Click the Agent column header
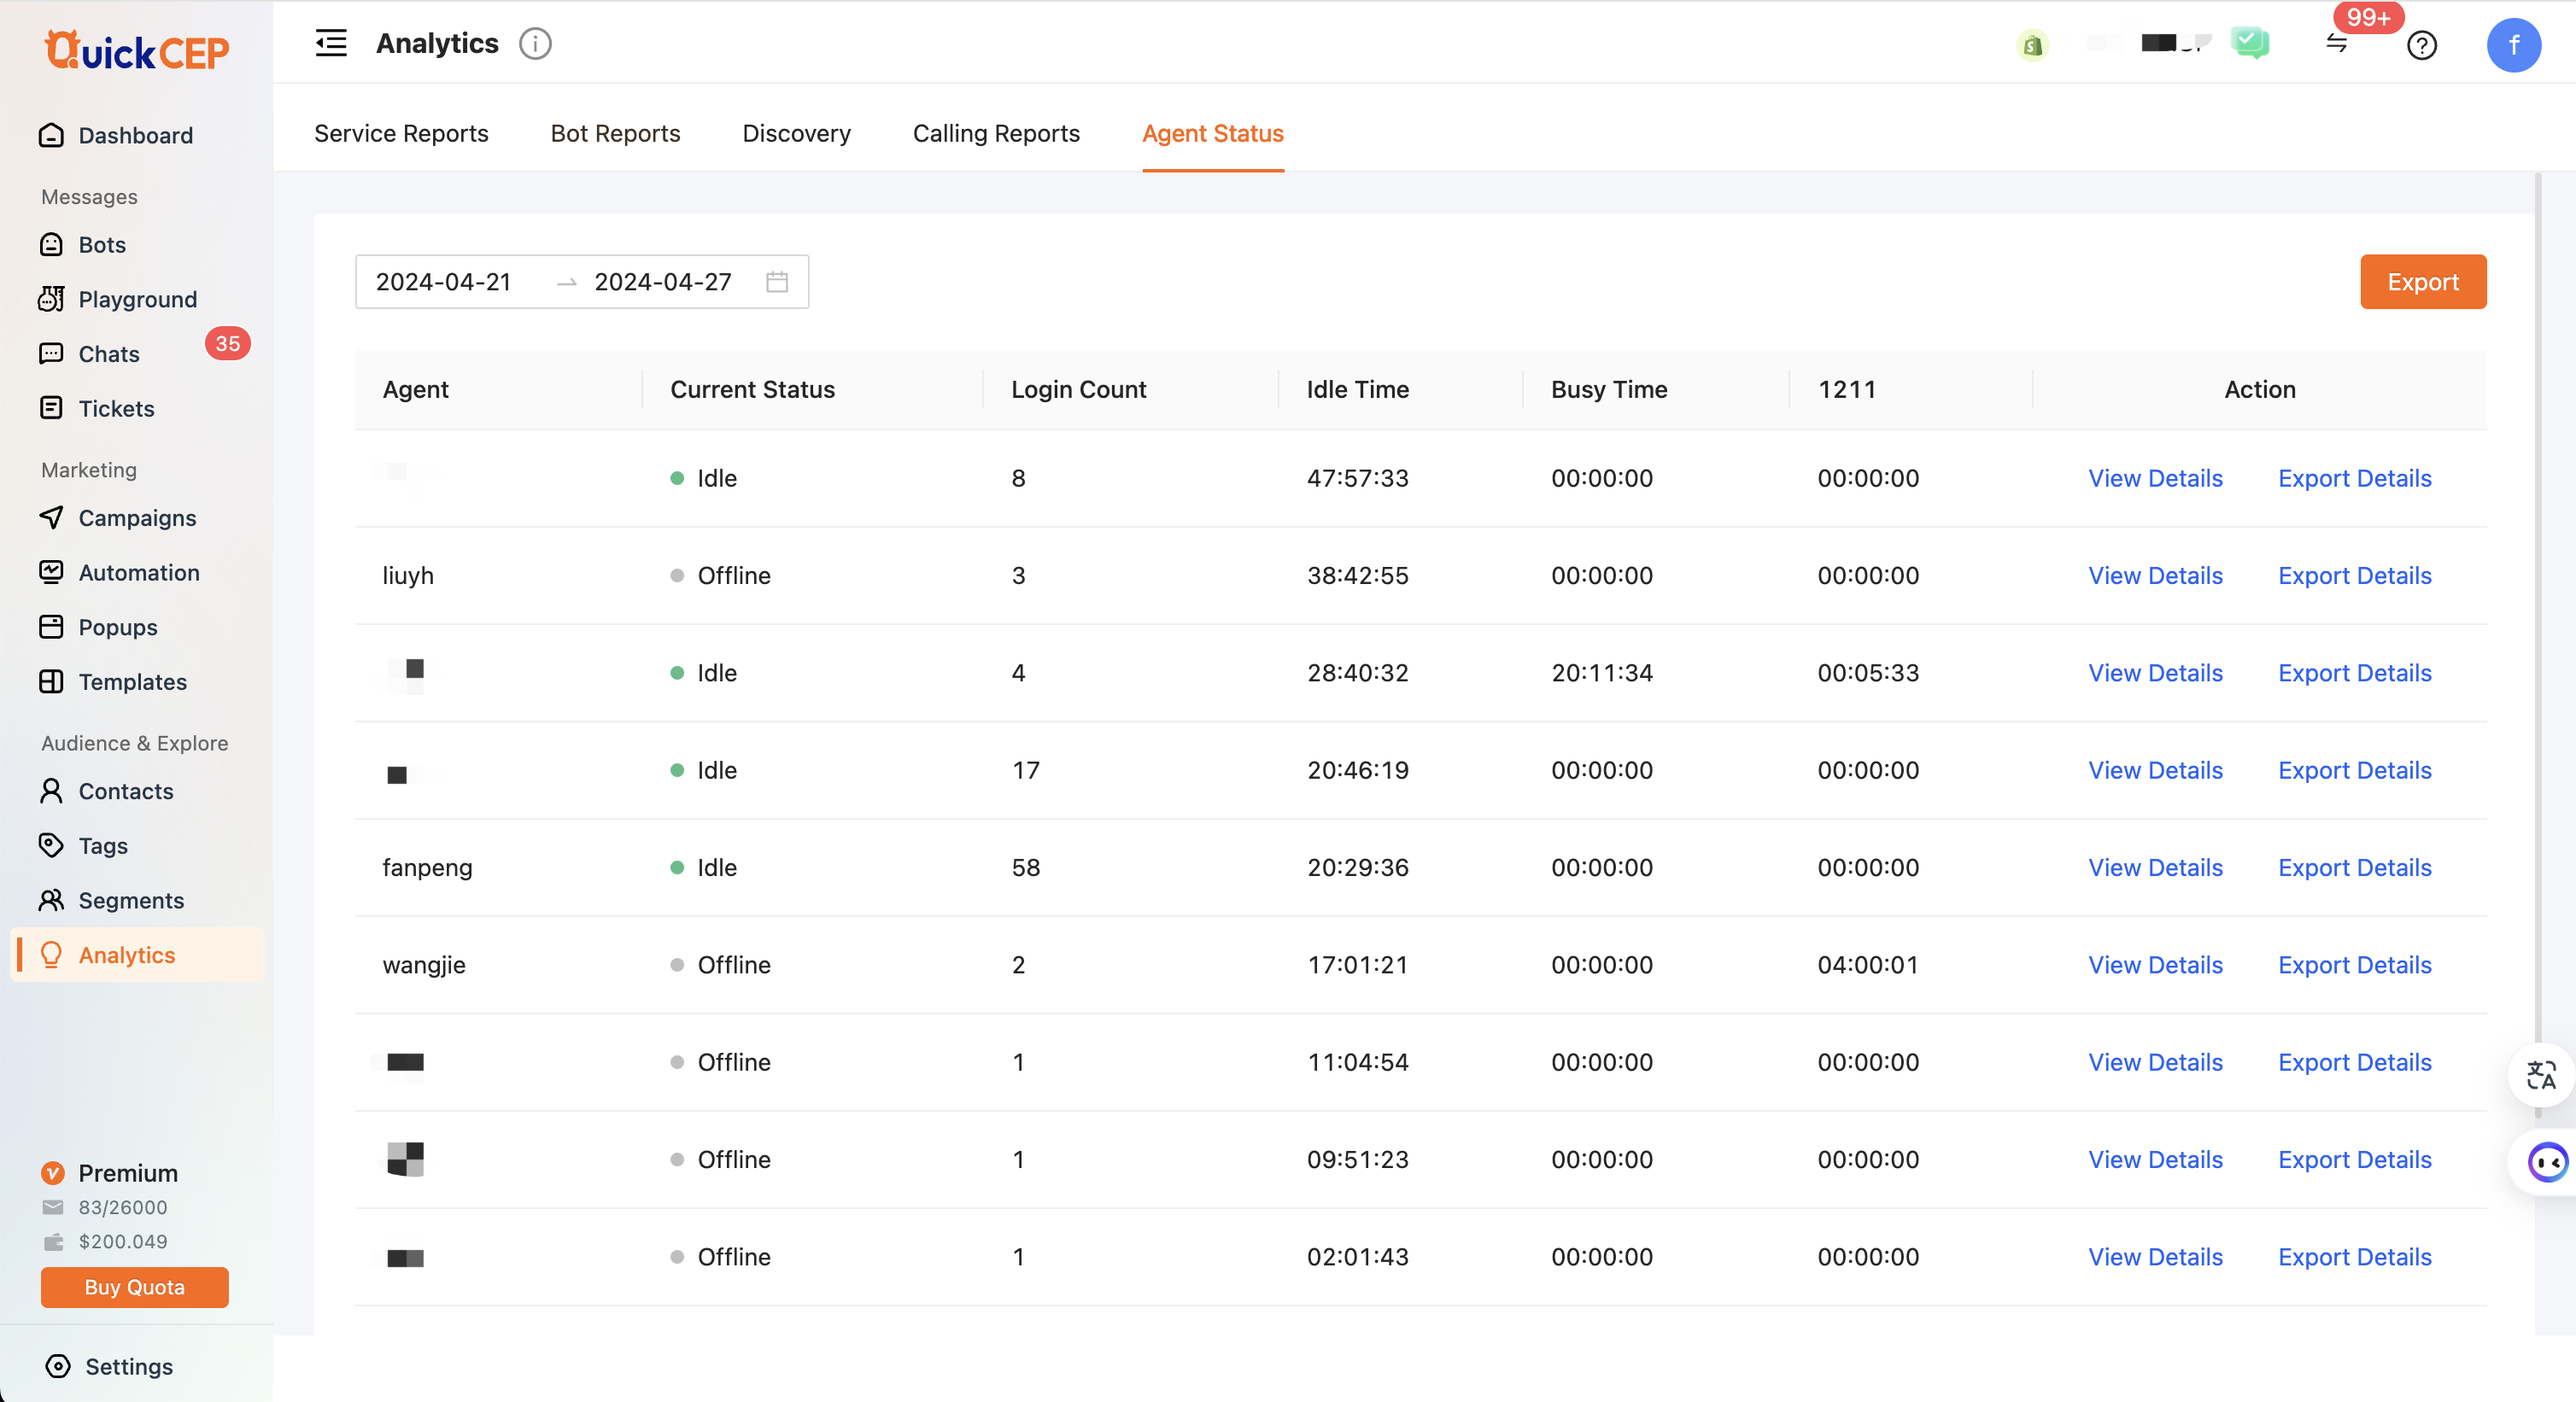Screen dimensions: 2576x1402 point(415,389)
